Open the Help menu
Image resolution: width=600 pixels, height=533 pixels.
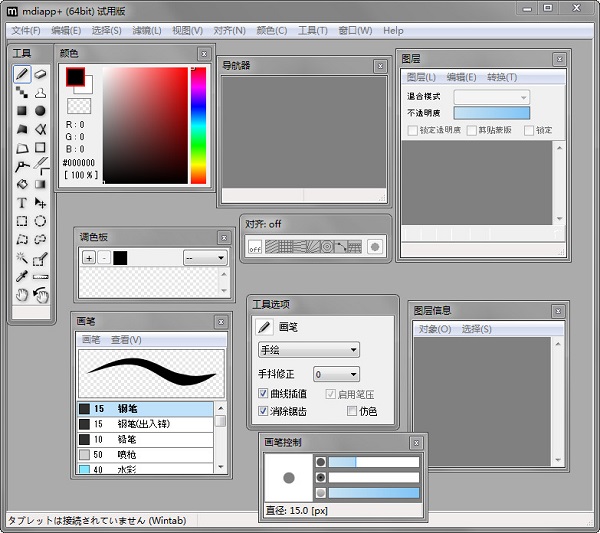[393, 31]
